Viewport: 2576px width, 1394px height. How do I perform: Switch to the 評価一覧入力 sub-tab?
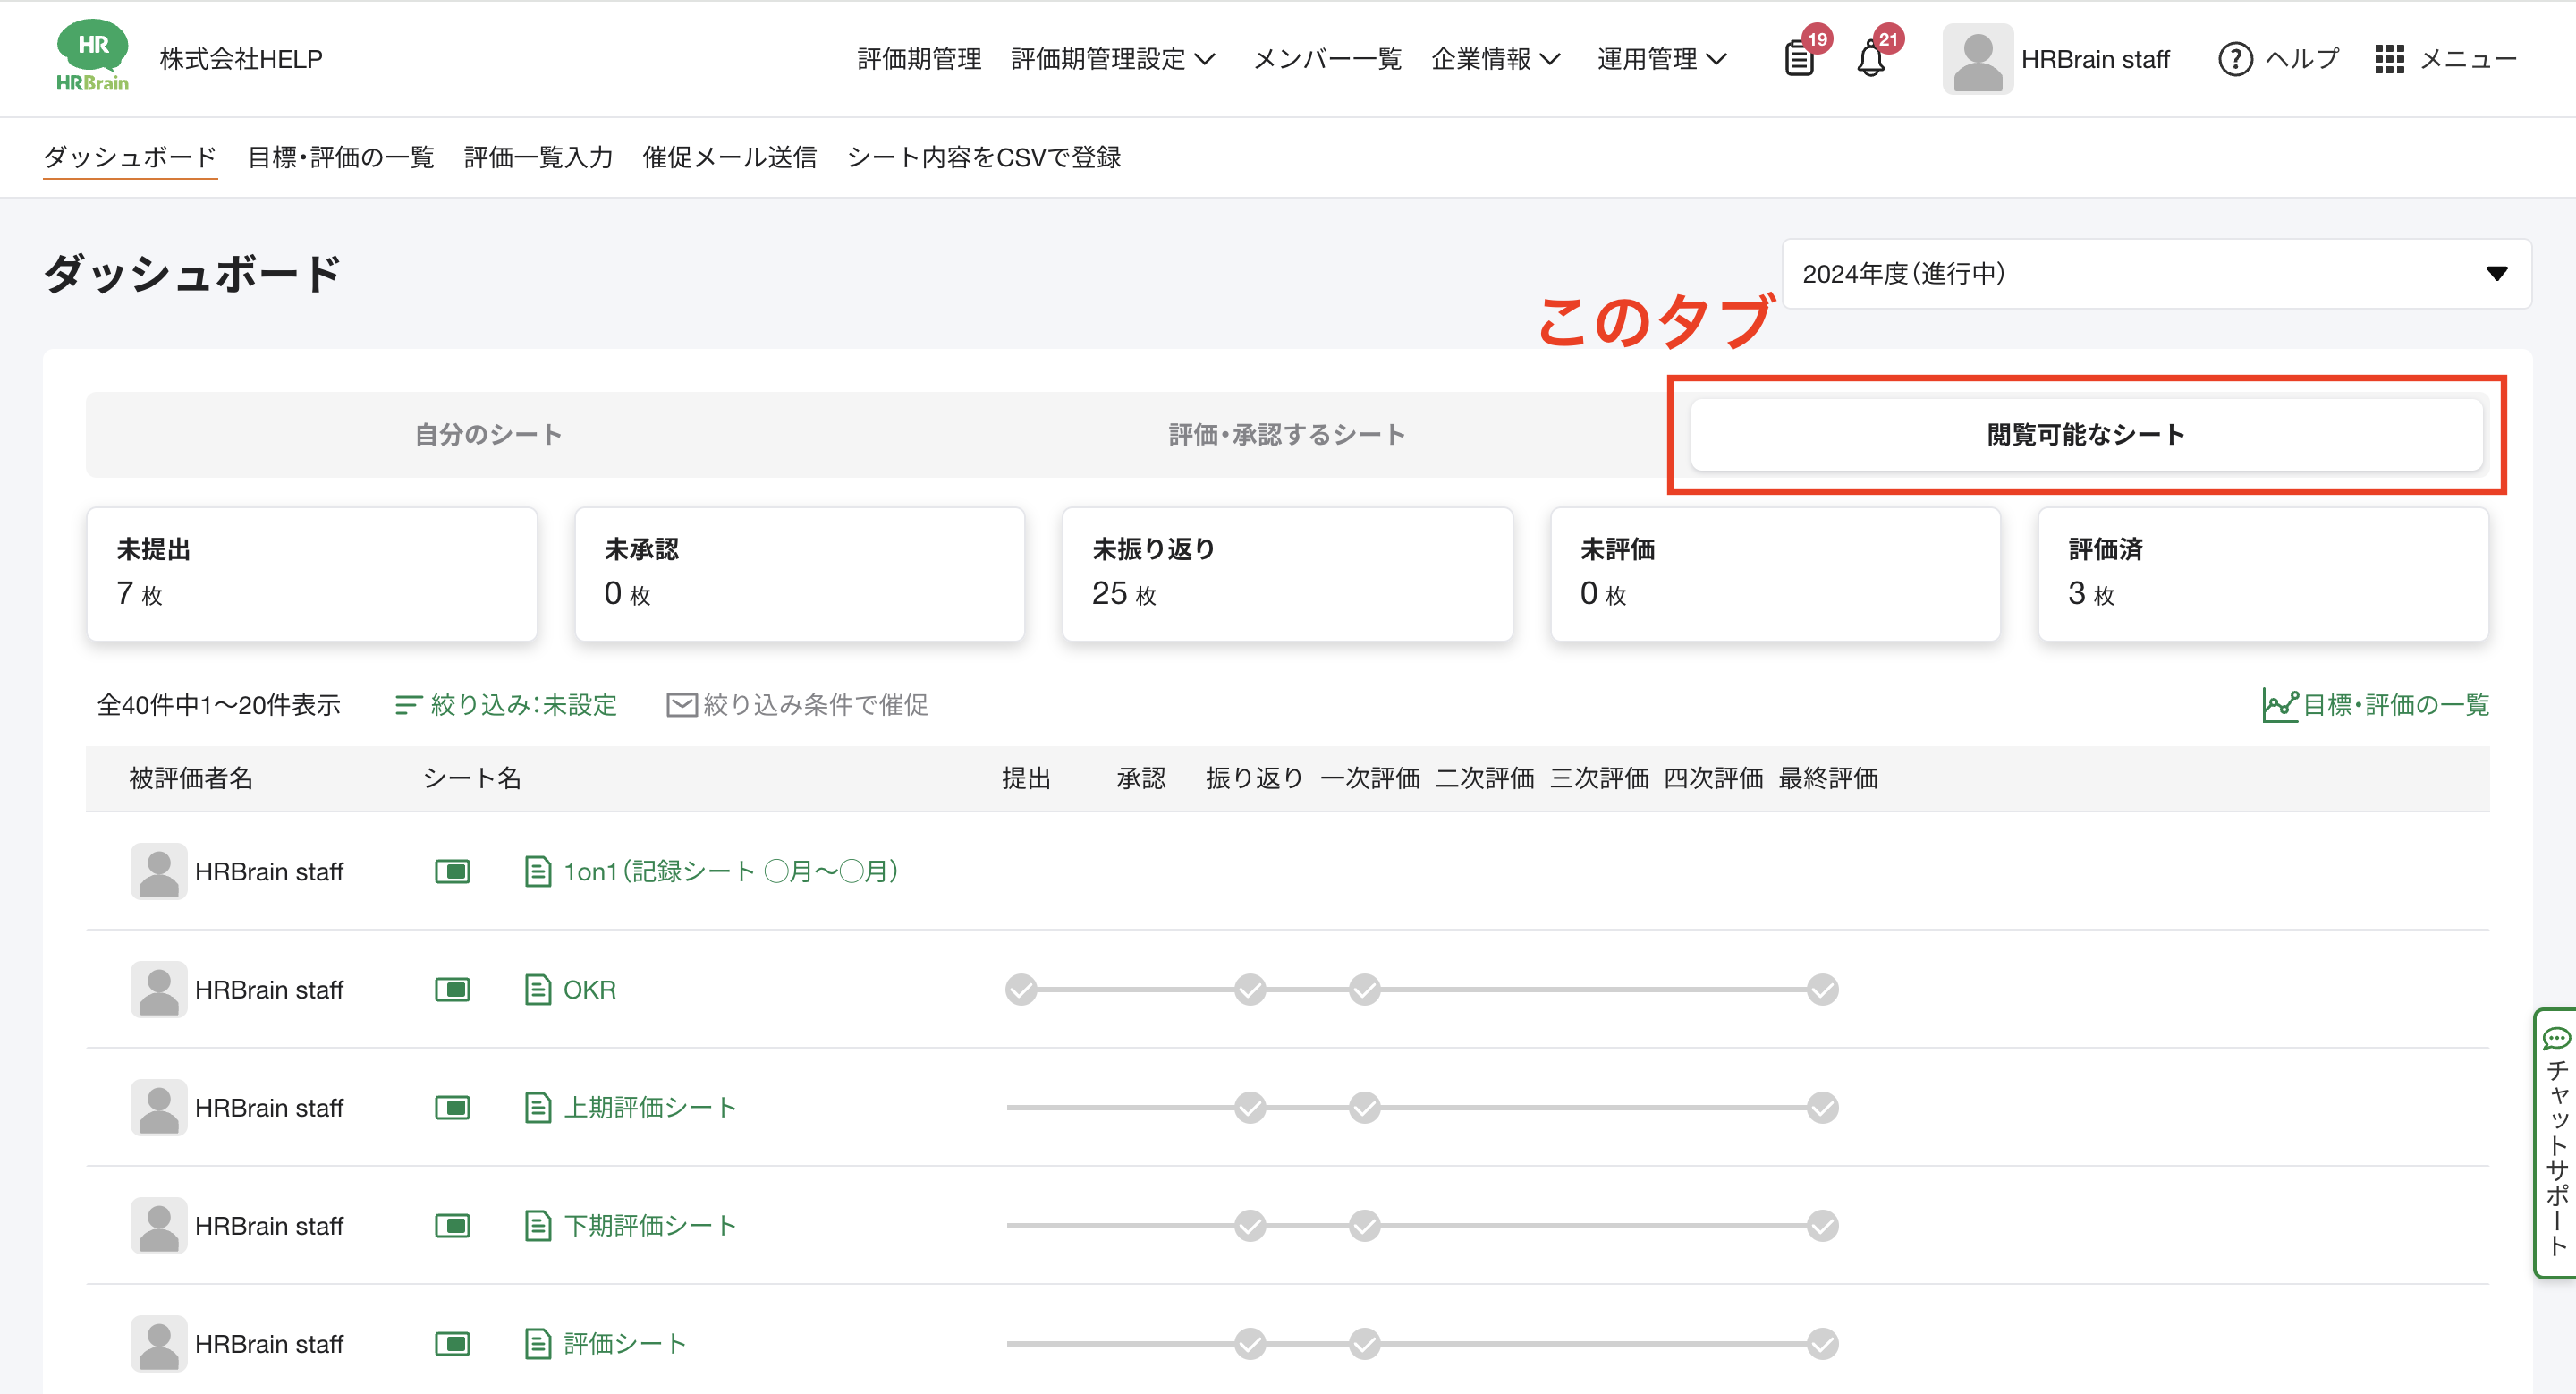pyautogui.click(x=538, y=157)
